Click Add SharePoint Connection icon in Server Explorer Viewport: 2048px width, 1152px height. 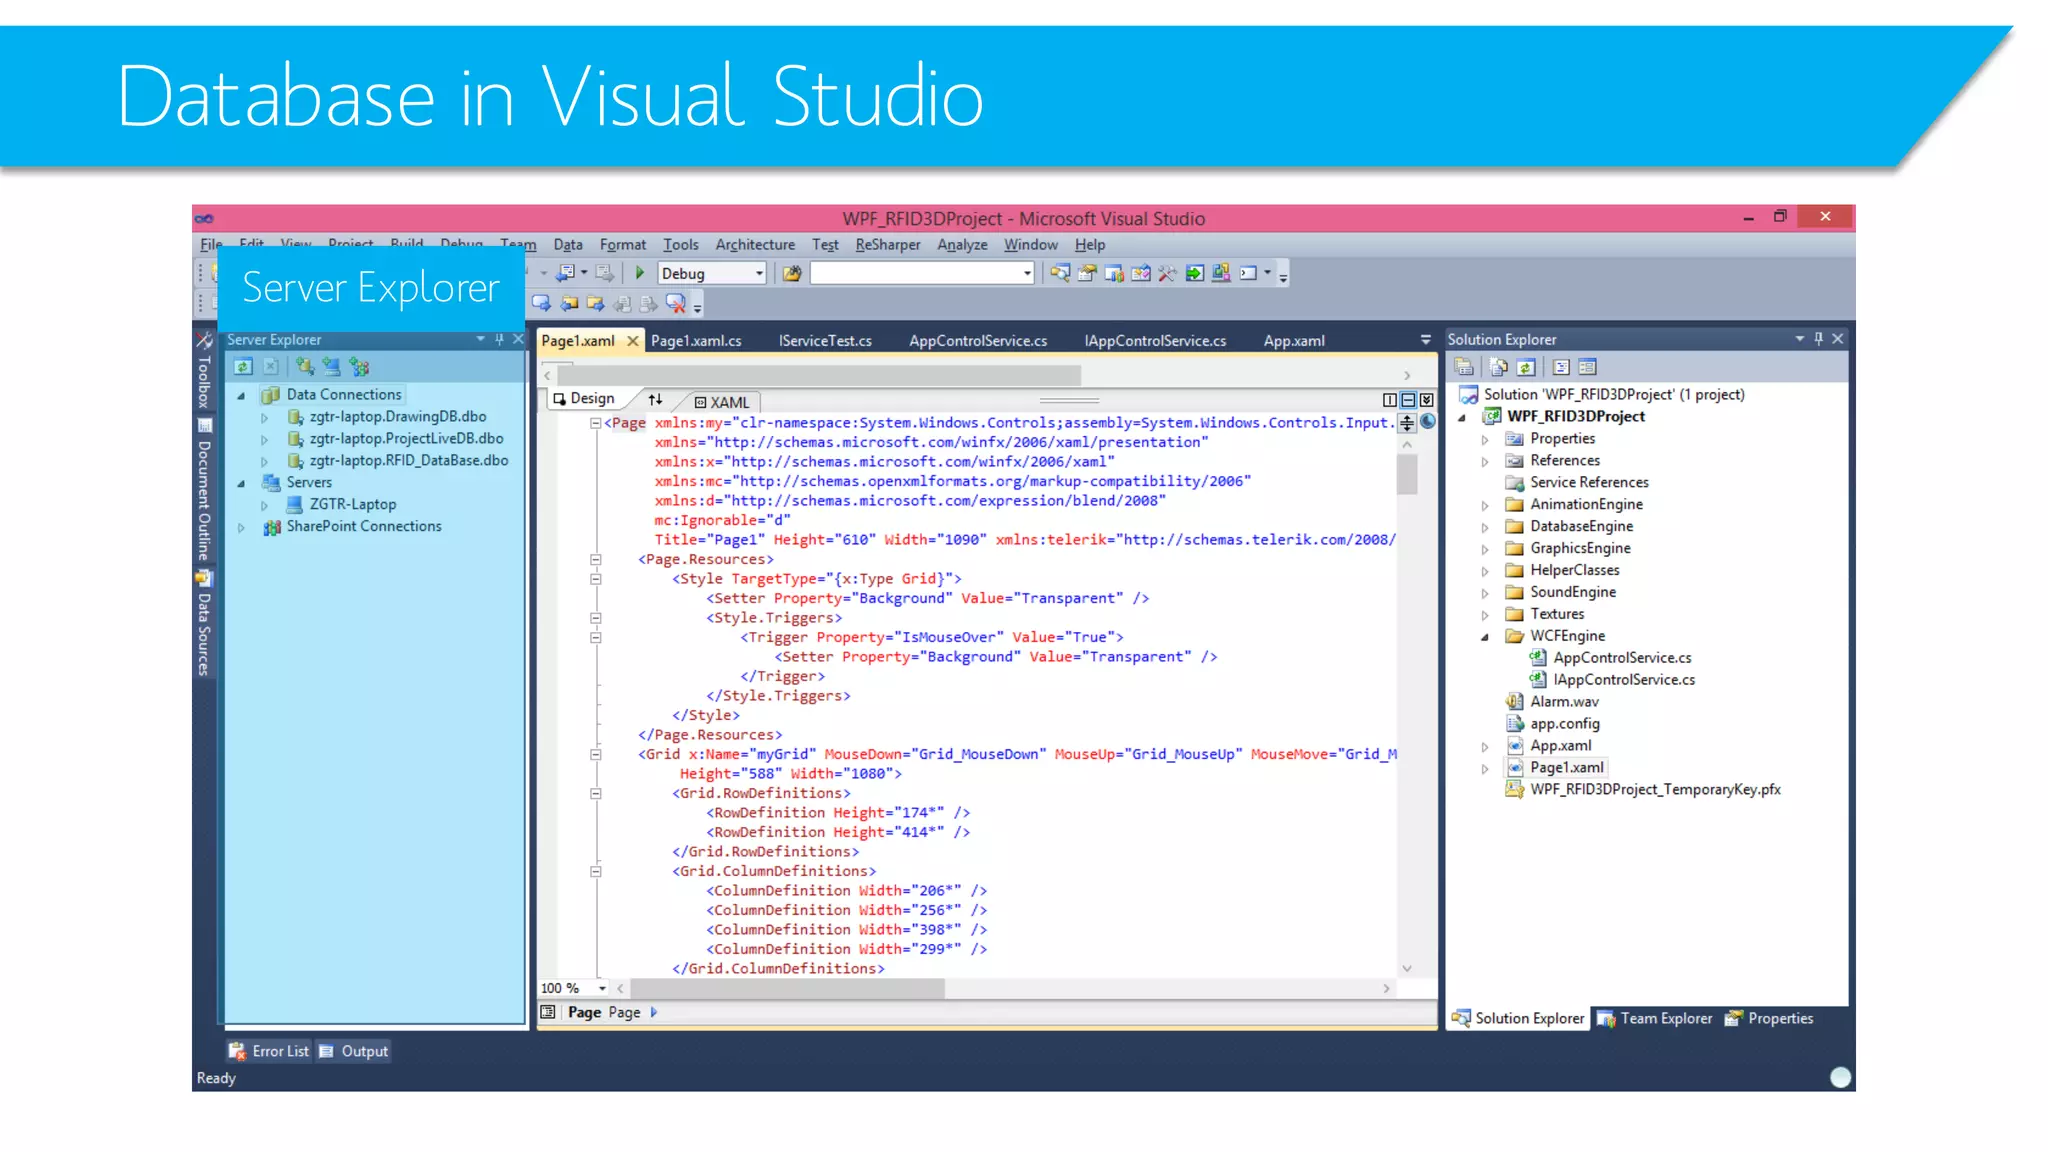tap(359, 367)
